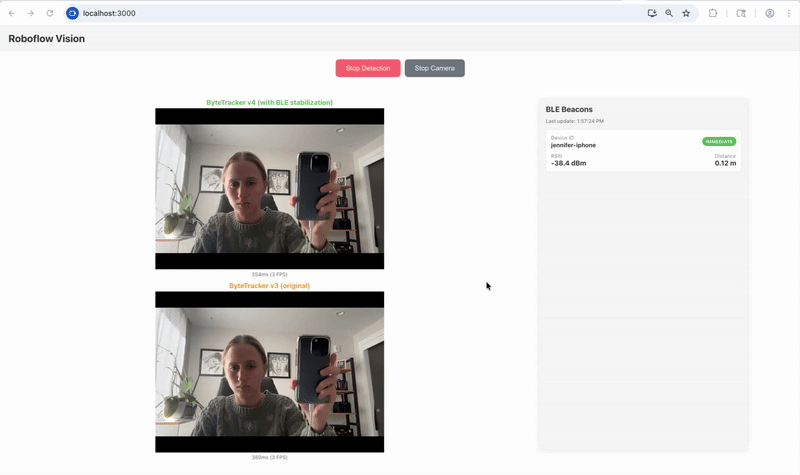The width and height of the screenshot is (800, 475).
Task: Select the jennifer-iphone beacon card
Action: [x=643, y=151]
